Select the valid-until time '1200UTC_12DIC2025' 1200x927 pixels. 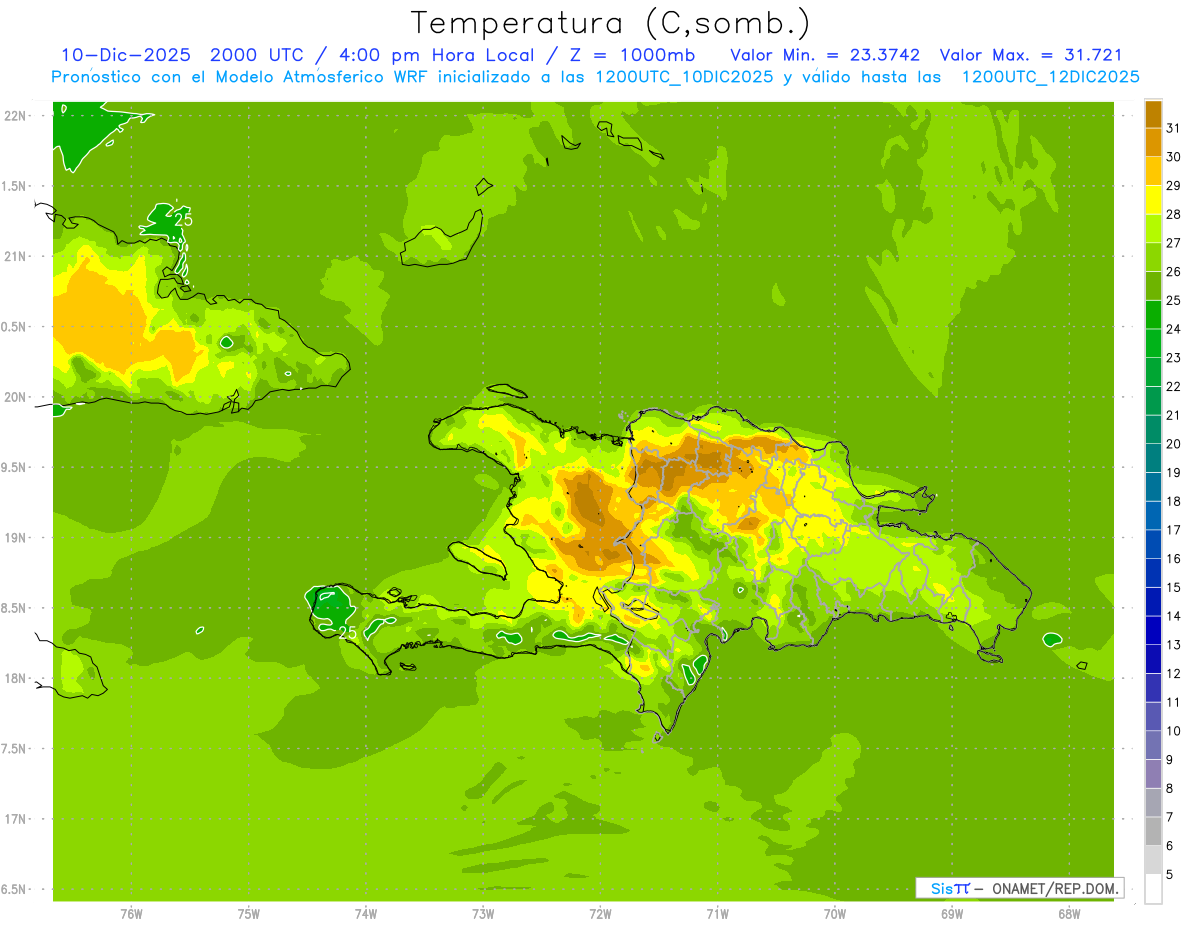pos(1050,77)
